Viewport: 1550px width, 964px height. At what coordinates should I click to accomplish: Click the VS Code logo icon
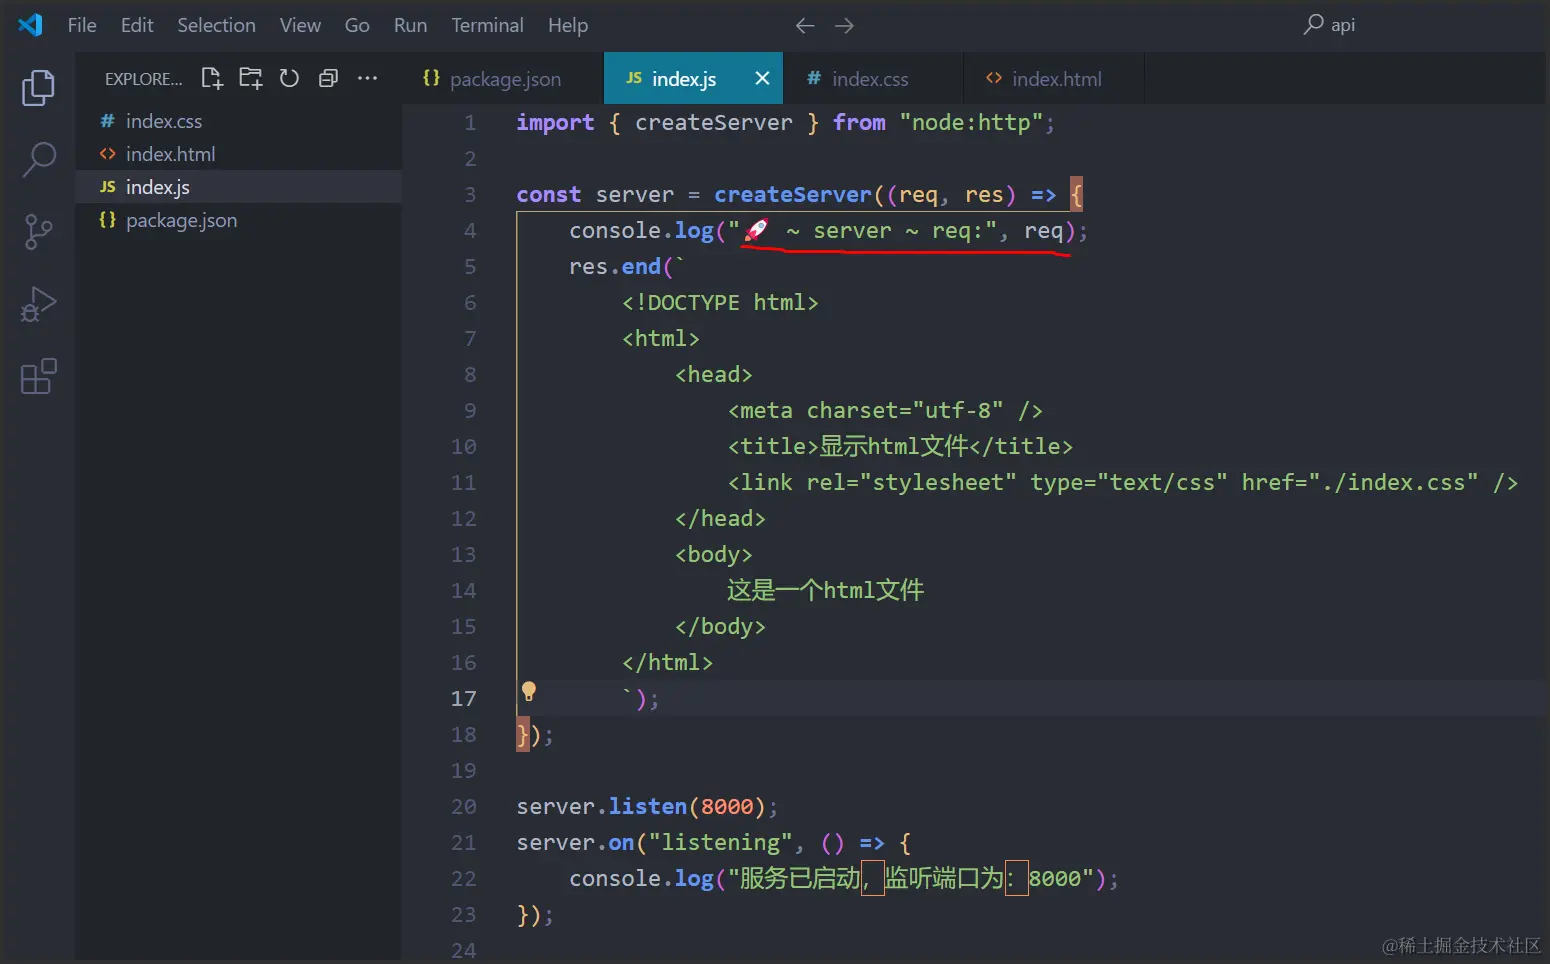click(x=30, y=25)
